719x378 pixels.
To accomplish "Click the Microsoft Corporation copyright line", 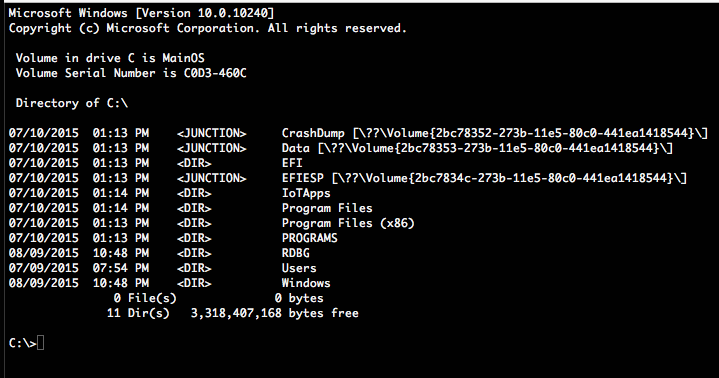I will [208, 28].
